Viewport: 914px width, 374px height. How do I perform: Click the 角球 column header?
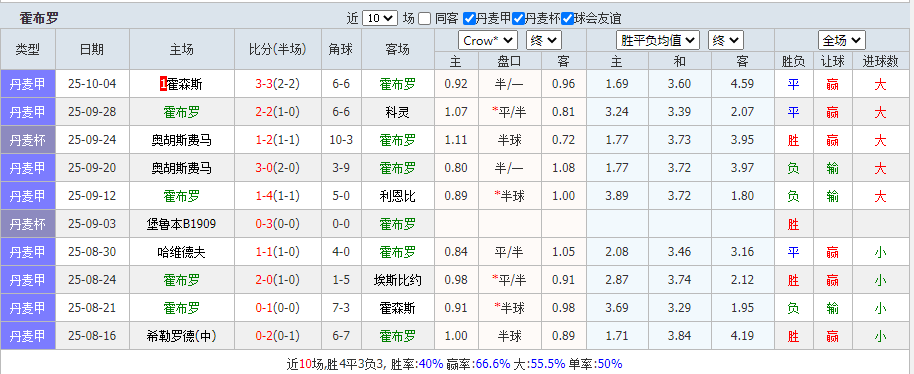click(x=341, y=50)
